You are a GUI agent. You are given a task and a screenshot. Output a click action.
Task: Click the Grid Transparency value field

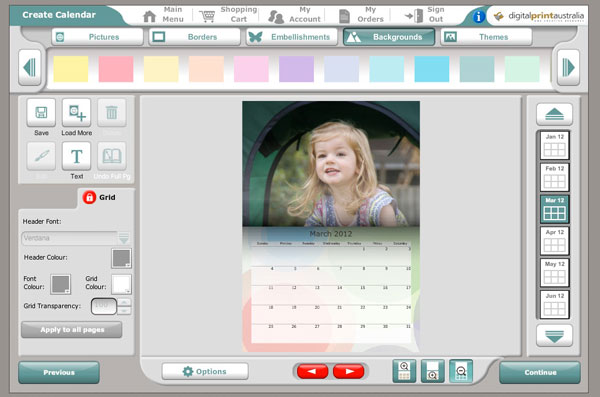point(104,306)
